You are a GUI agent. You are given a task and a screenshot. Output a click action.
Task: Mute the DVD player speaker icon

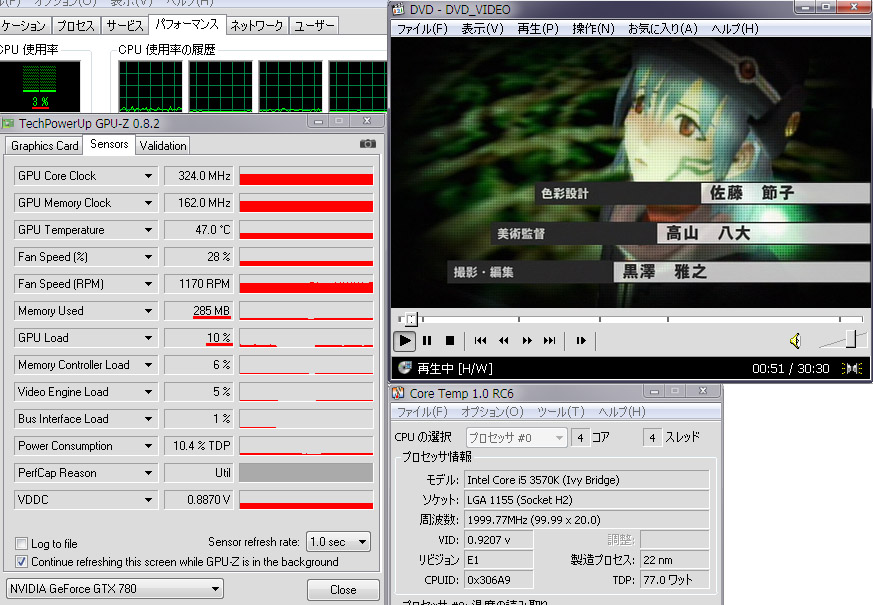[795, 341]
